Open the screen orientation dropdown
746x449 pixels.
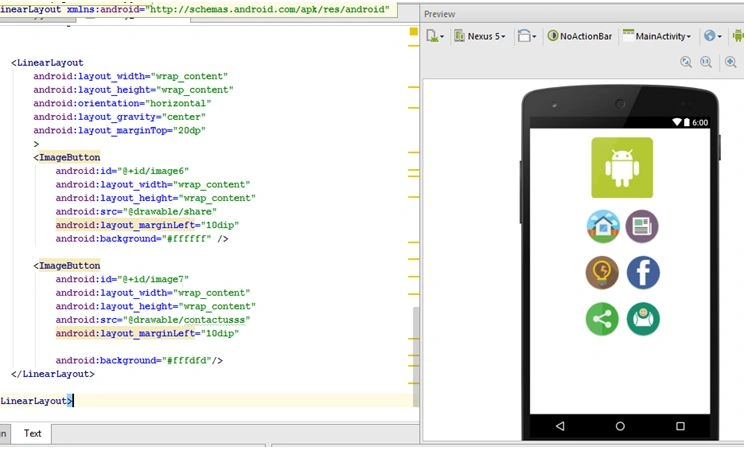click(x=527, y=36)
